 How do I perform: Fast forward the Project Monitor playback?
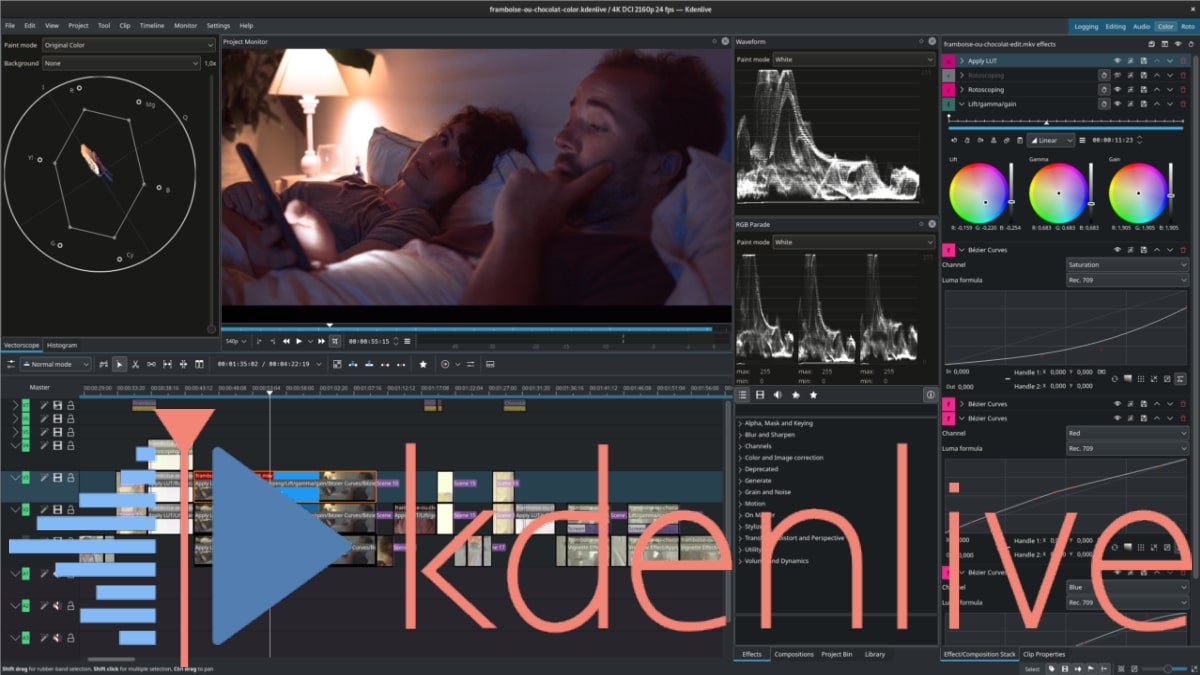(x=321, y=341)
